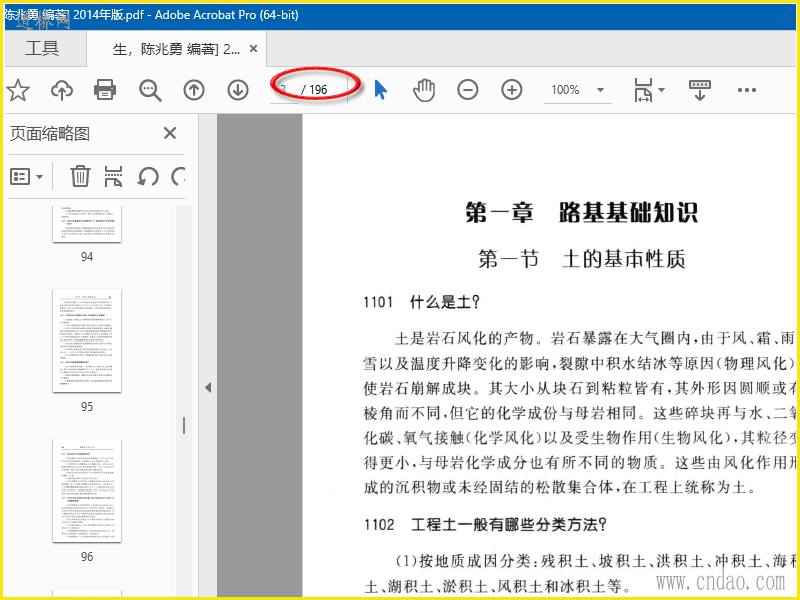Select page 95 thumbnail
800x600 pixels.
coord(87,341)
